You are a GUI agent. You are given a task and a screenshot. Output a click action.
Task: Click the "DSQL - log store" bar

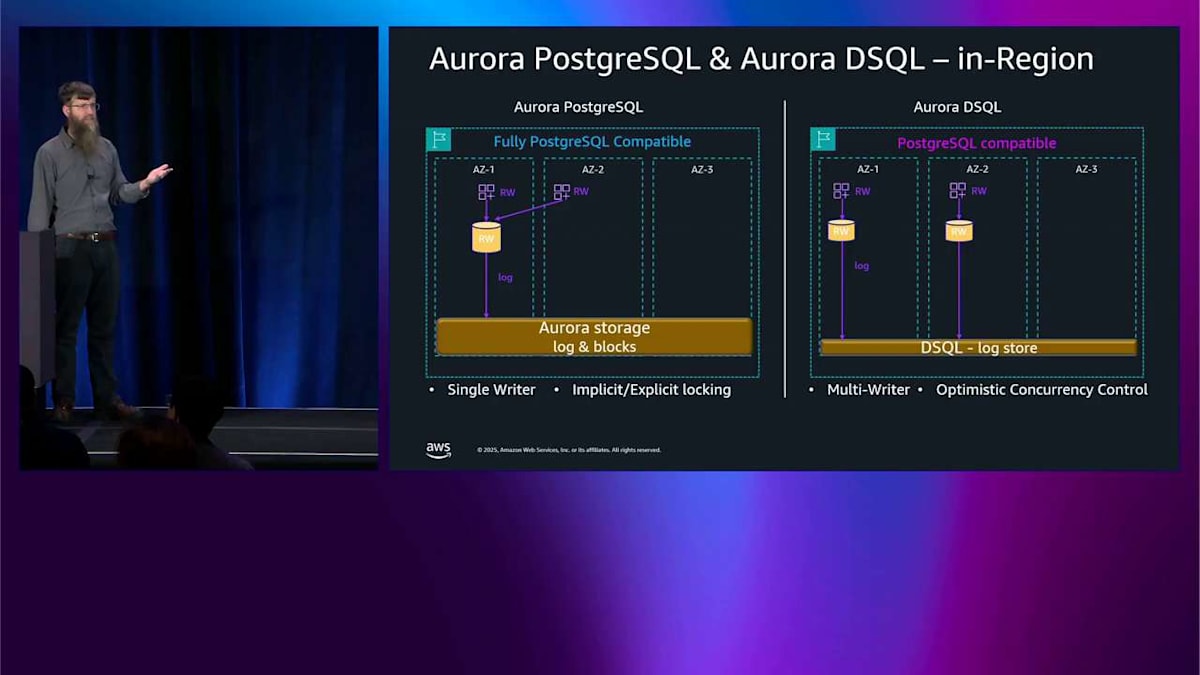978,348
